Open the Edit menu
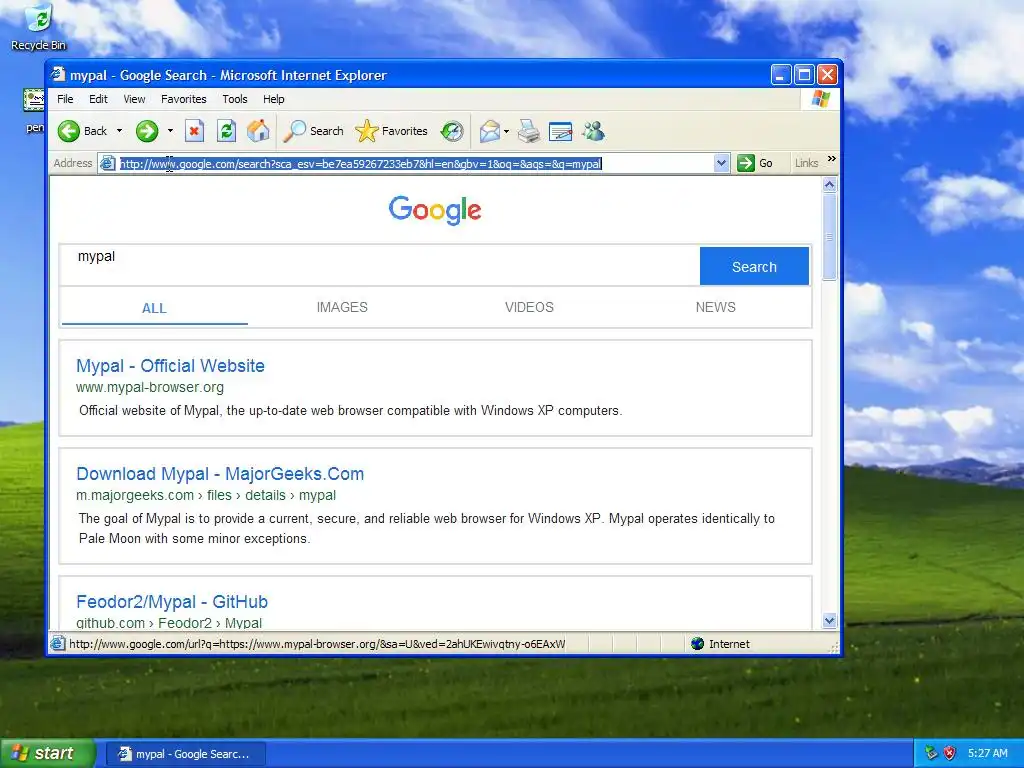The image size is (1024, 768). (x=99, y=99)
